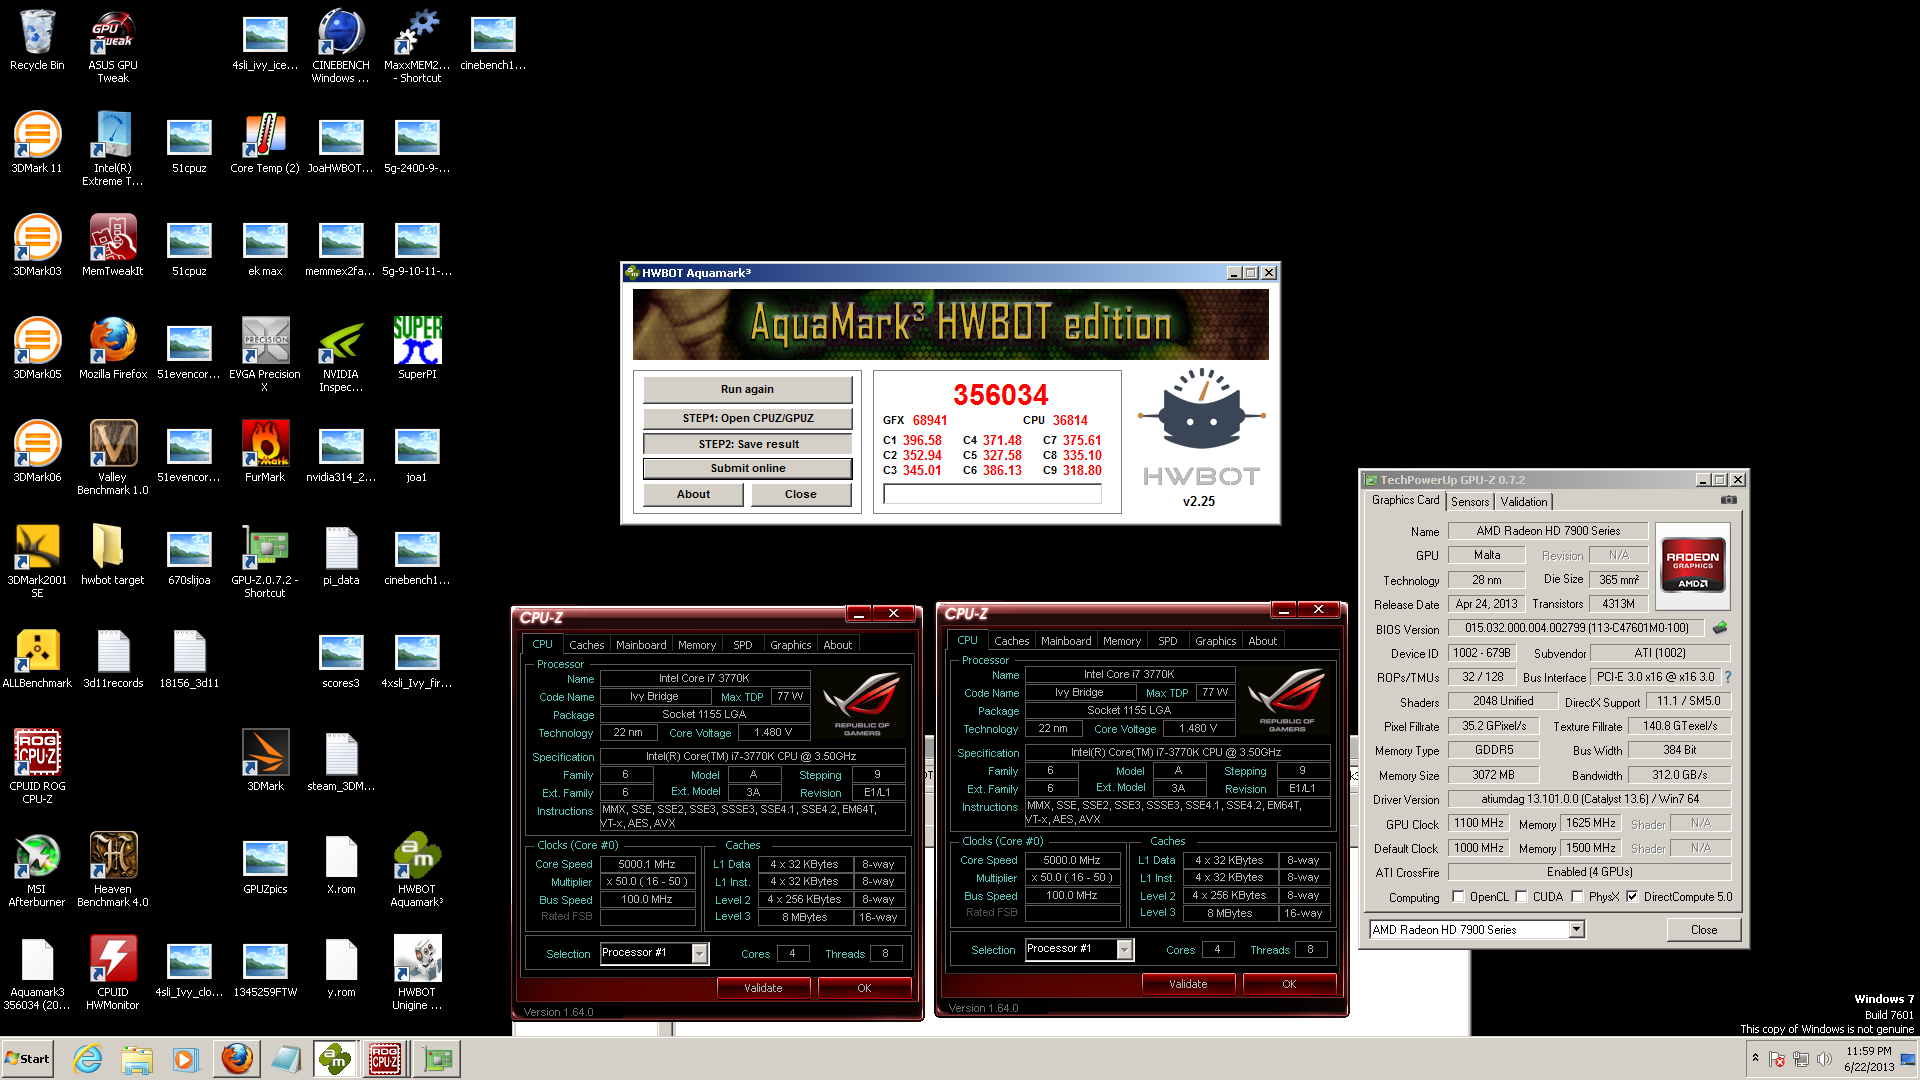Open 3DMark2001 SE desktop icon

37,561
